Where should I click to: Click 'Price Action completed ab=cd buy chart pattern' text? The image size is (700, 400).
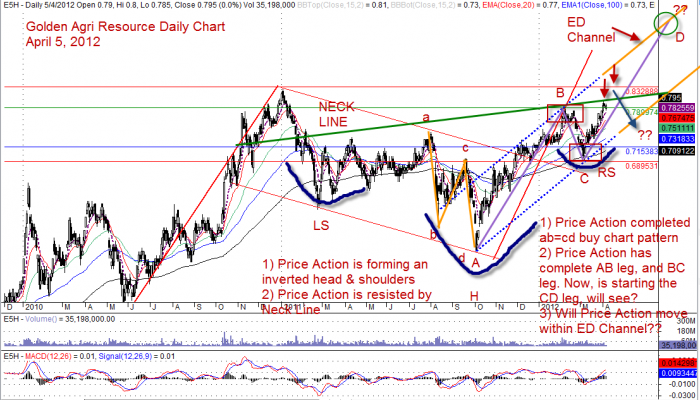pyautogui.click(x=615, y=230)
